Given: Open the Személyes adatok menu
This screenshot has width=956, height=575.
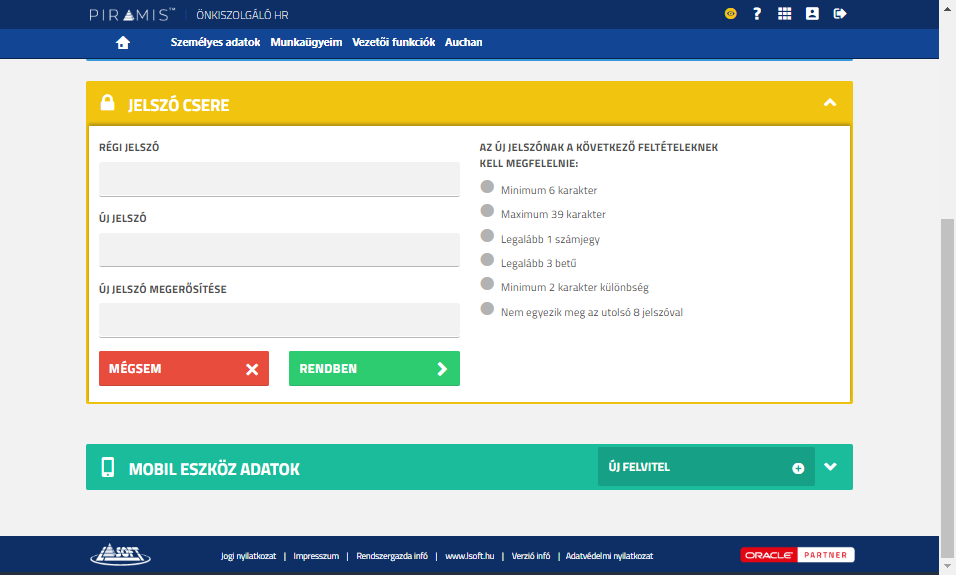Looking at the screenshot, I should coord(215,42).
